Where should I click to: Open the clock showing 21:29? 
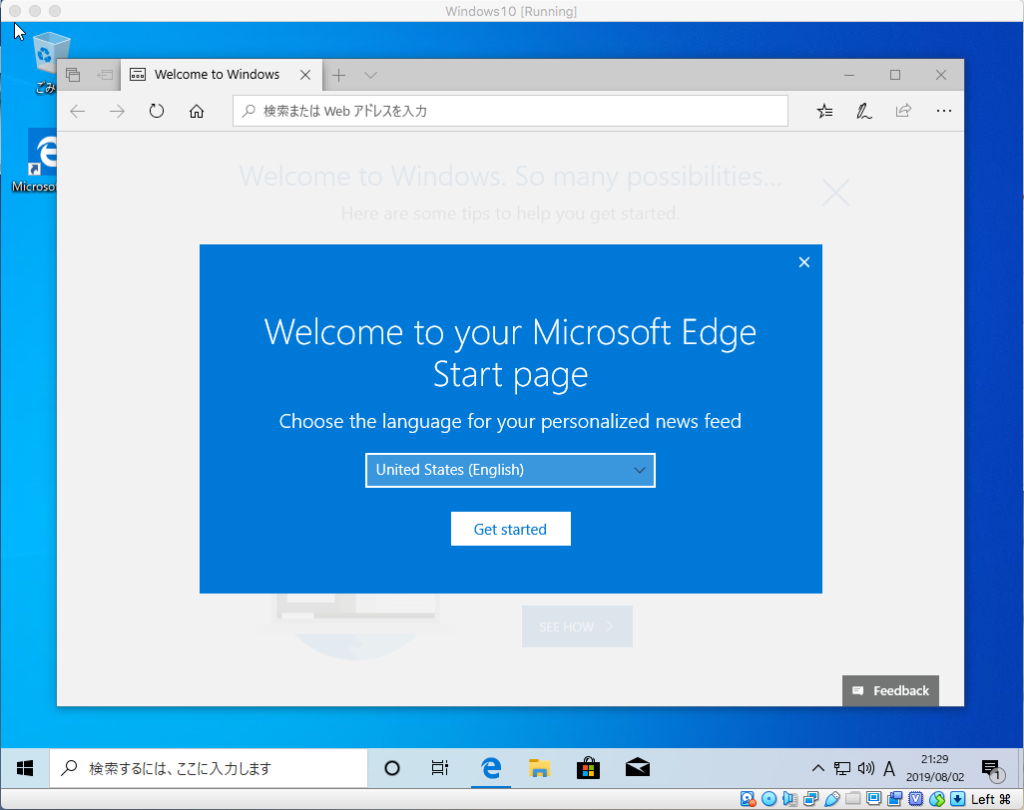935,768
